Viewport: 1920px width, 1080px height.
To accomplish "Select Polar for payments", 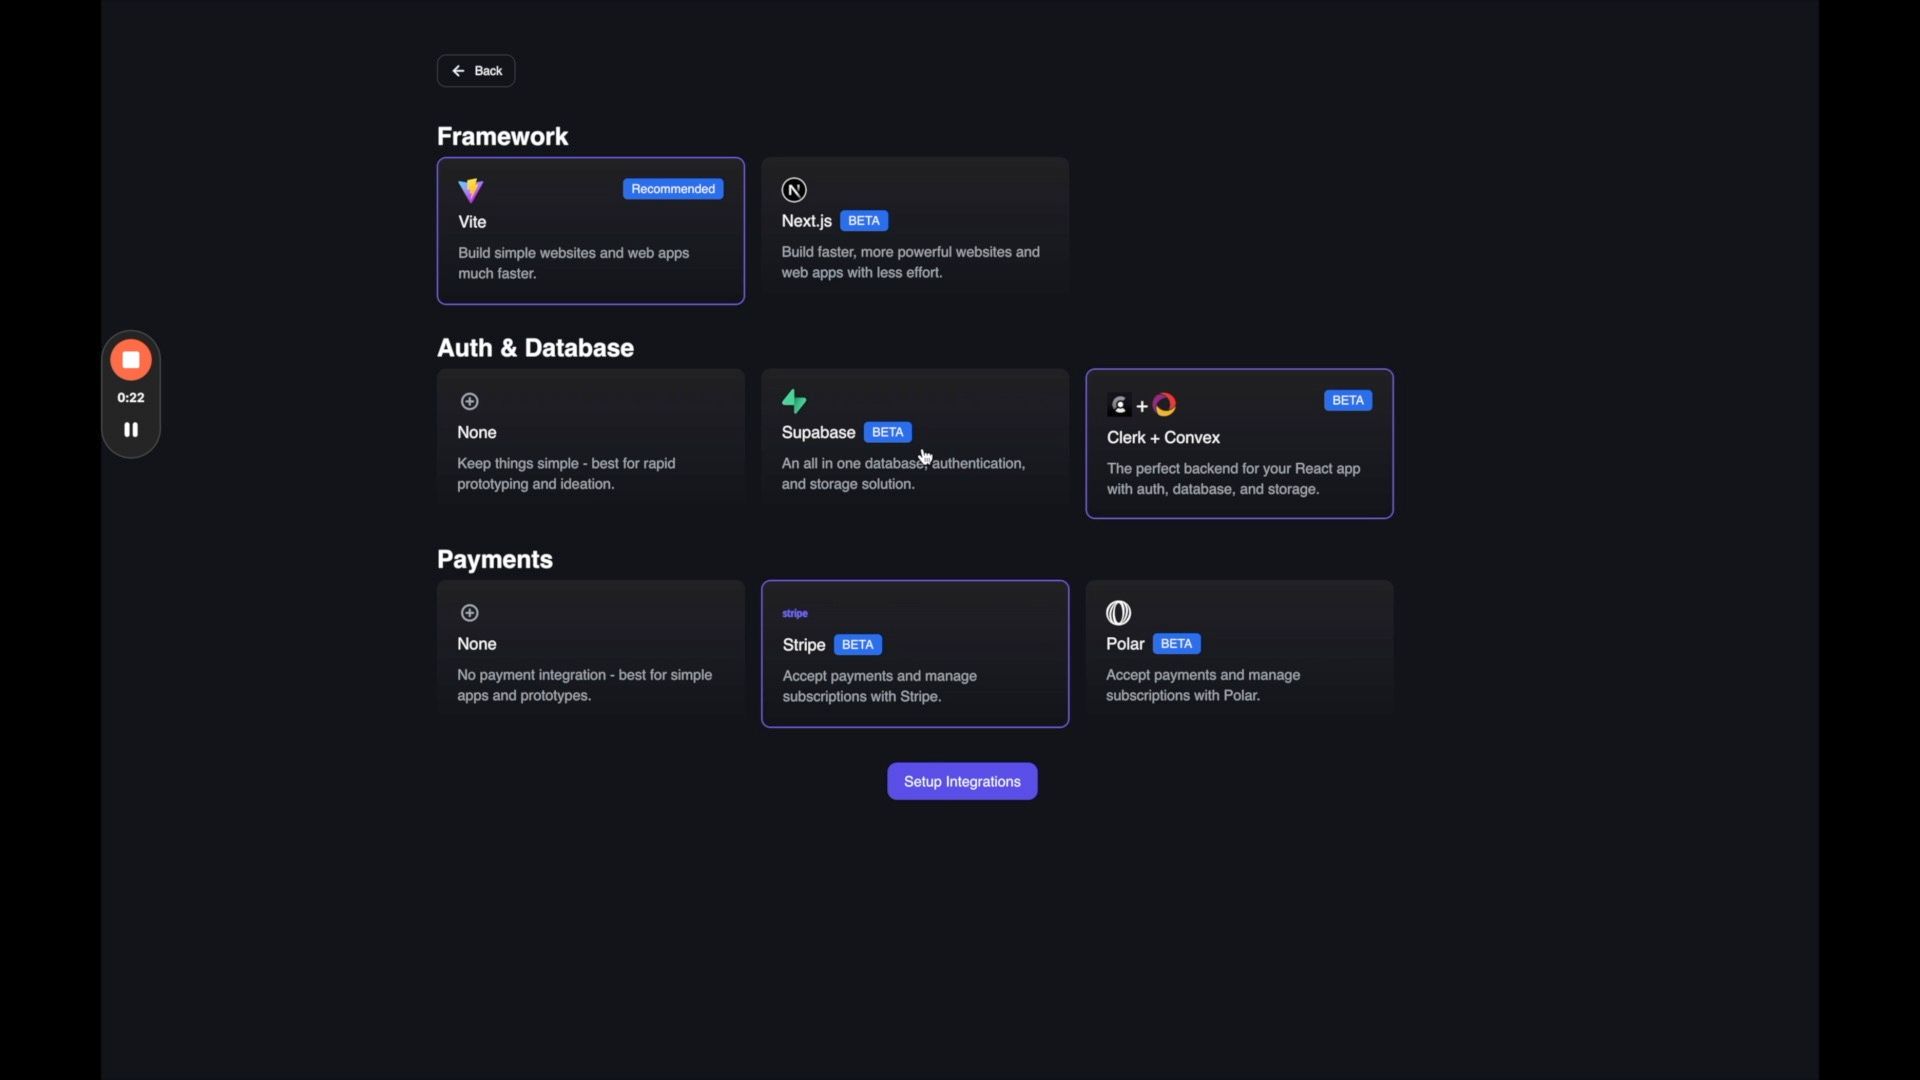I will [x=1239, y=654].
